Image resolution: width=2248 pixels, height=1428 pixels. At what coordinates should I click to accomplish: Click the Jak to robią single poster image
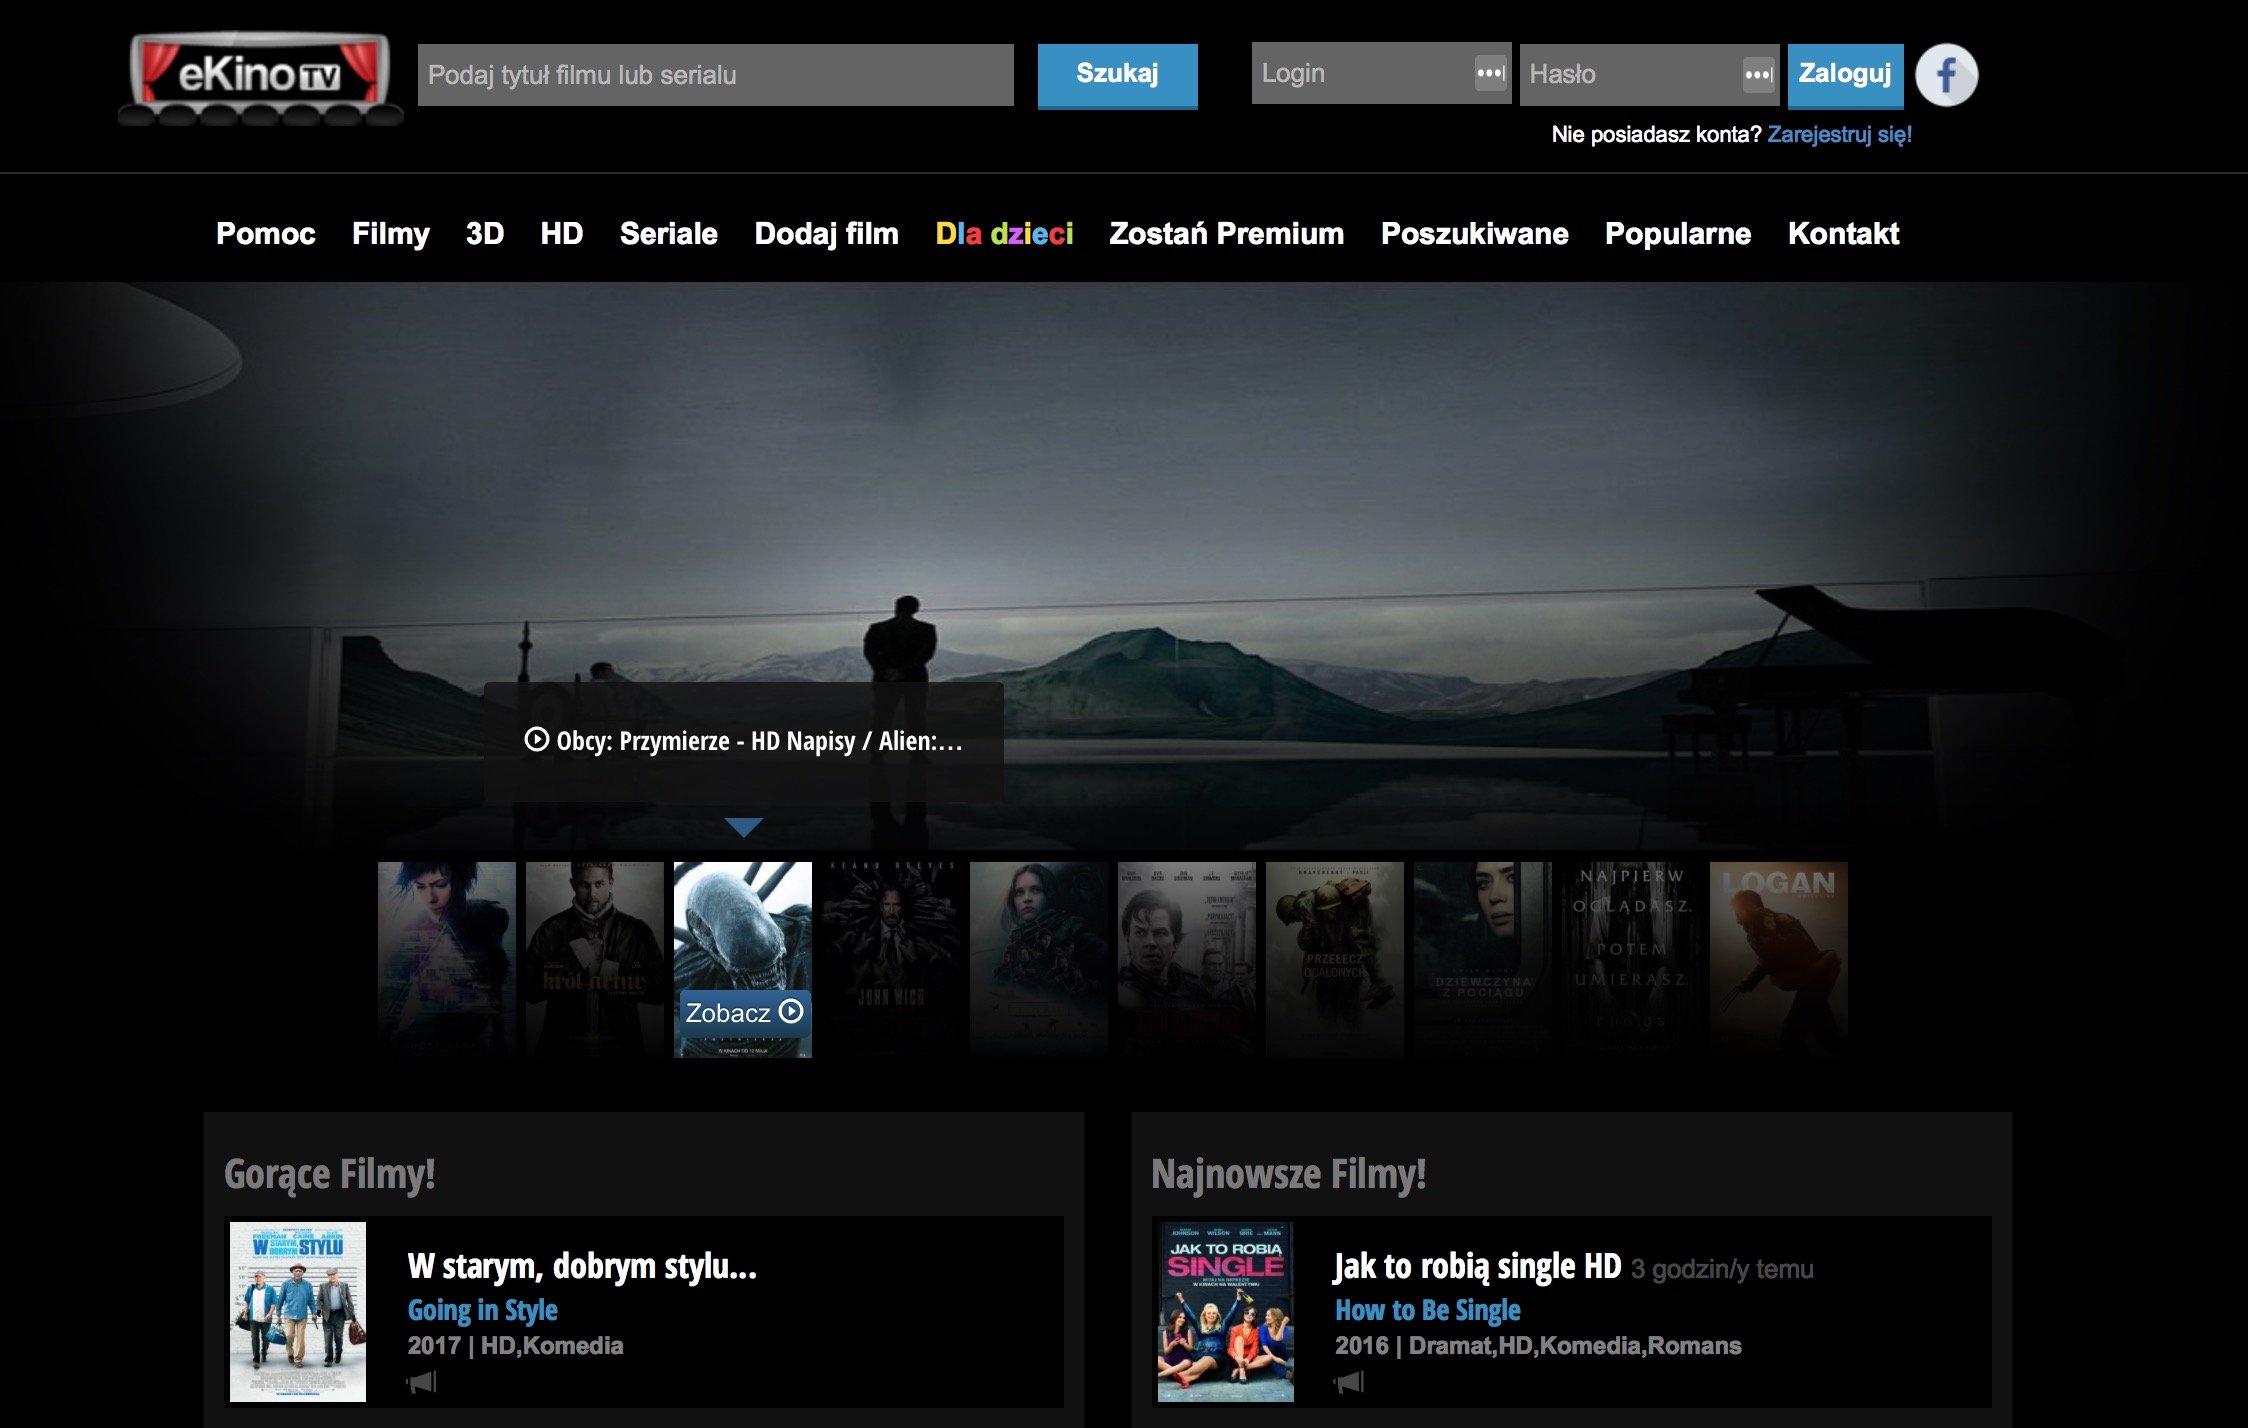point(1226,1311)
